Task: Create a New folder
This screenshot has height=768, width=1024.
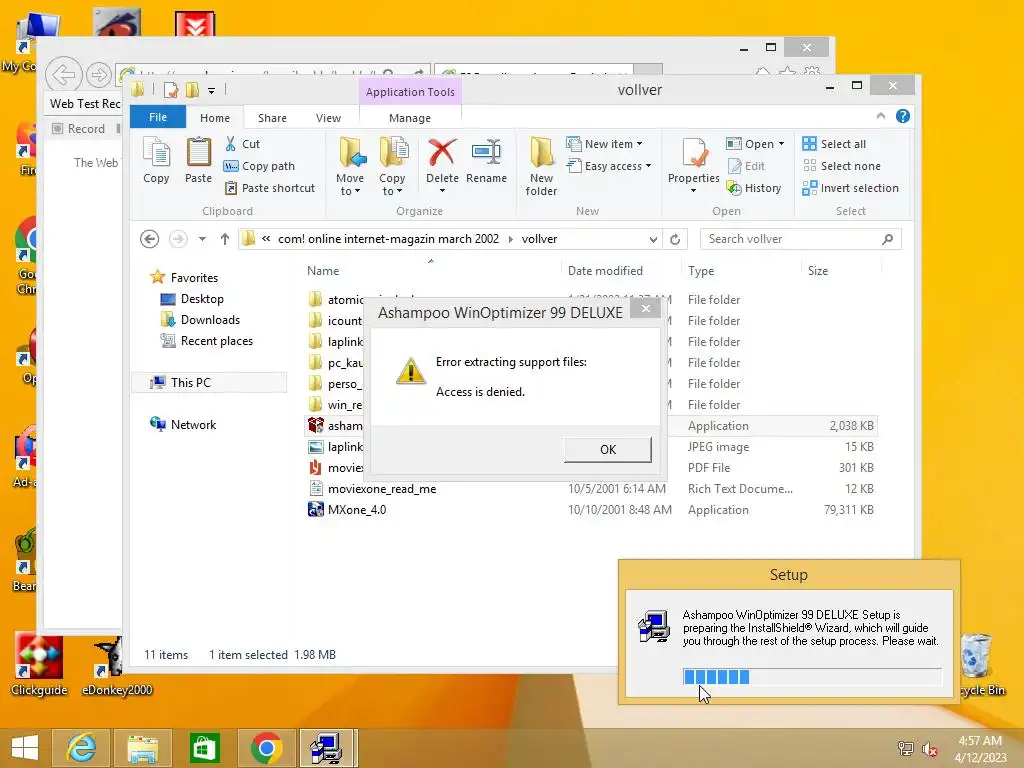Action: click(x=541, y=166)
